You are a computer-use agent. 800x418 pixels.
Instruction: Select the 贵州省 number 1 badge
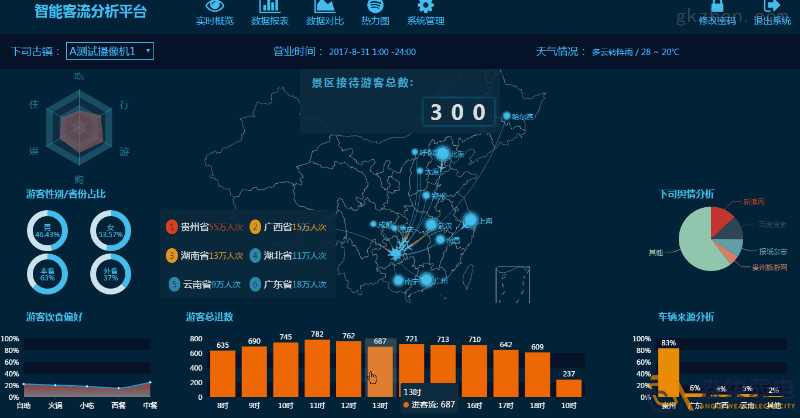pyautogui.click(x=172, y=227)
